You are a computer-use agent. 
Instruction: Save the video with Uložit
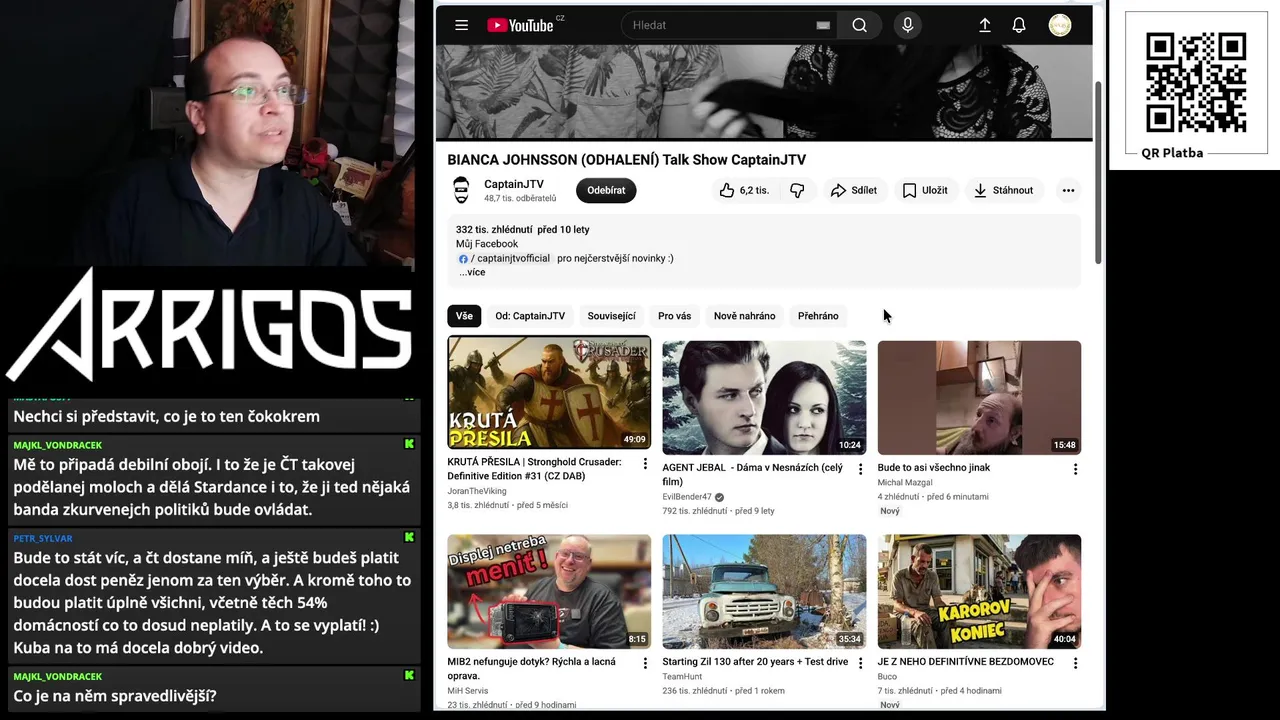(925, 190)
